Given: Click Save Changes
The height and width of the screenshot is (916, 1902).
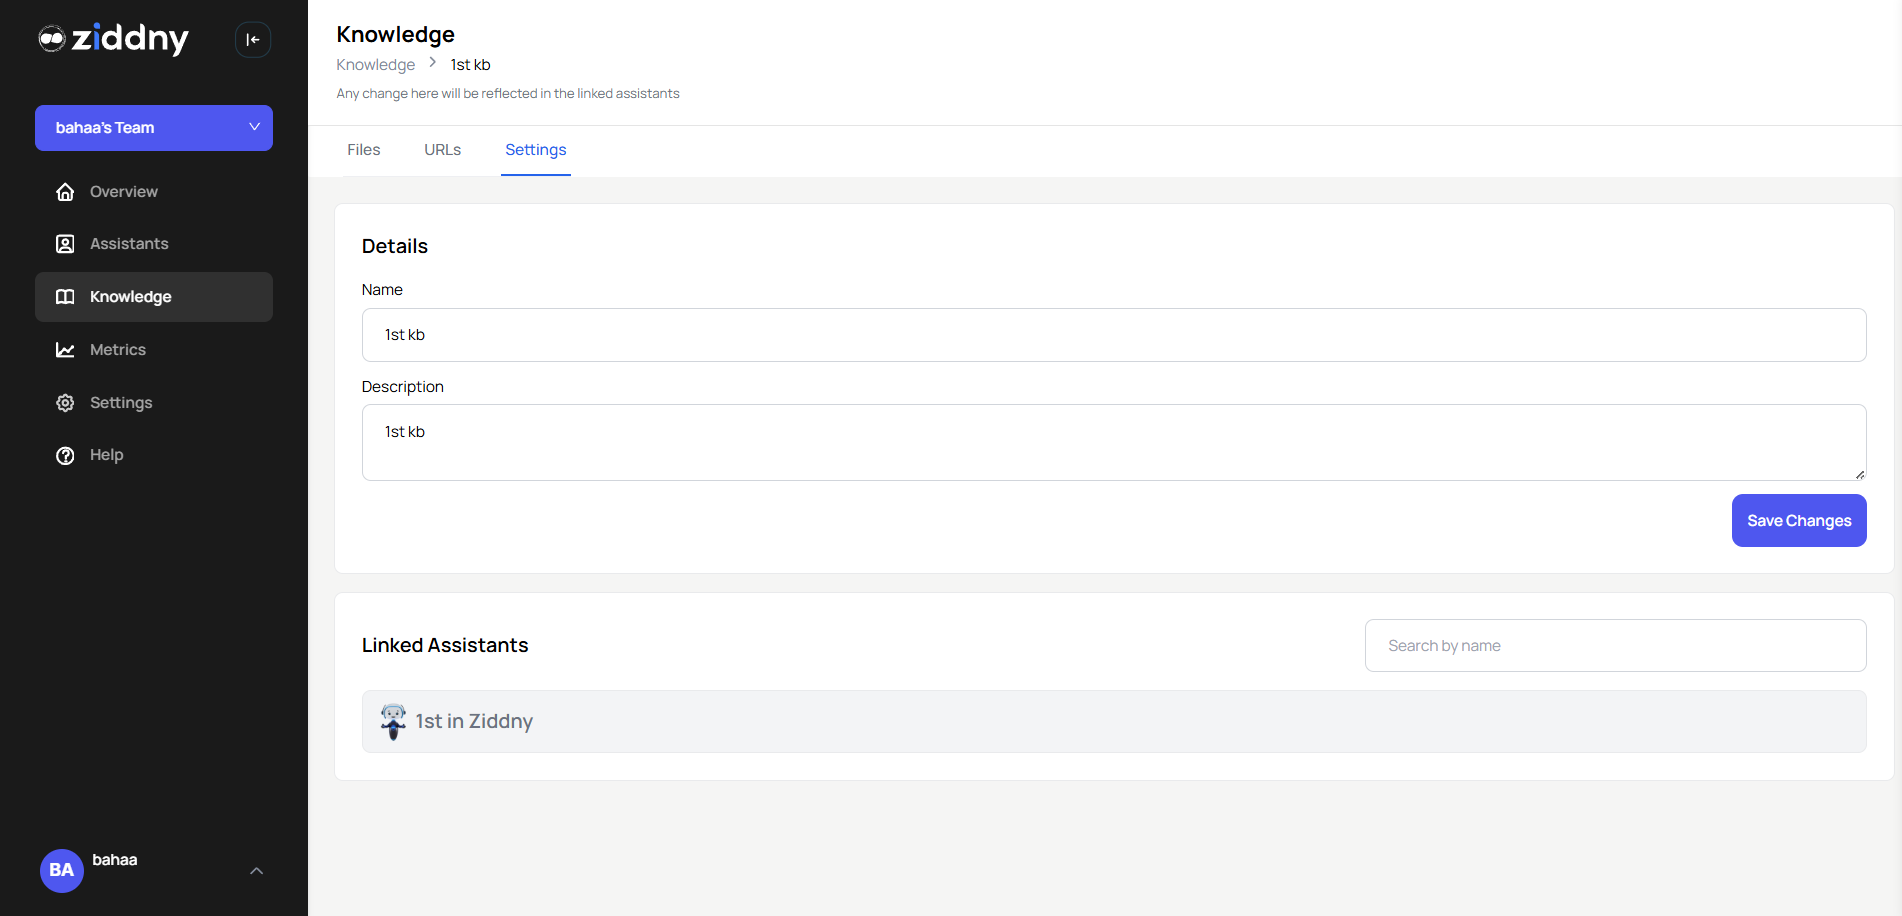Looking at the screenshot, I should click(x=1798, y=520).
